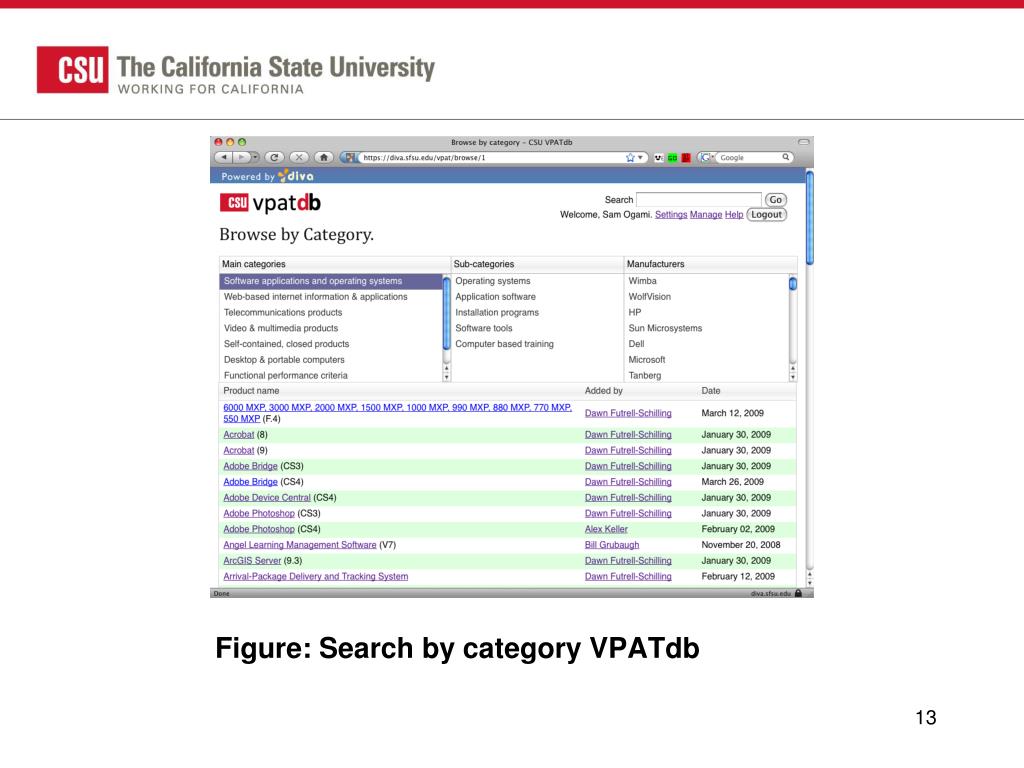This screenshot has height=768, width=1024.
Task: Go to the browser Home icon
Action: [324, 157]
